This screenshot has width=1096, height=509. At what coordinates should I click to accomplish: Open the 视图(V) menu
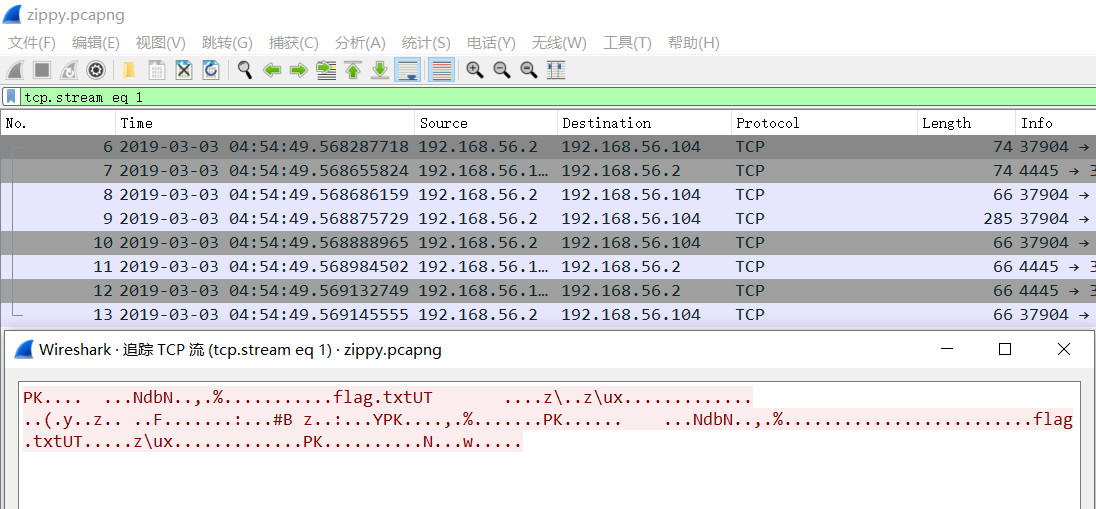(x=161, y=43)
